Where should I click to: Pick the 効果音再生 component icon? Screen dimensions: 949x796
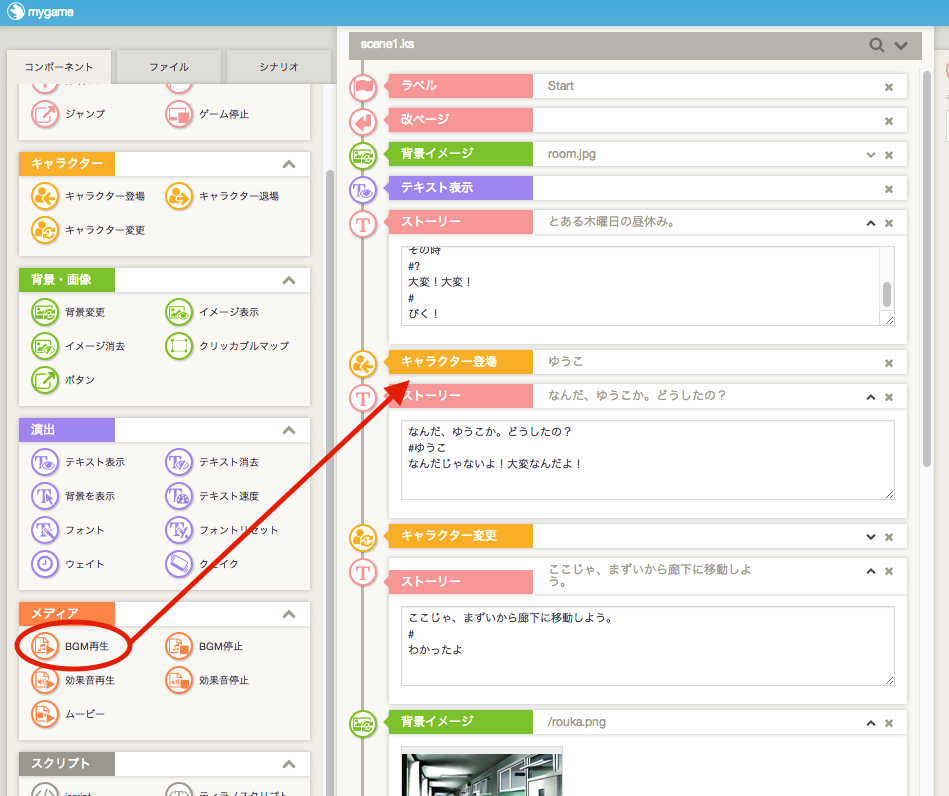point(45,680)
